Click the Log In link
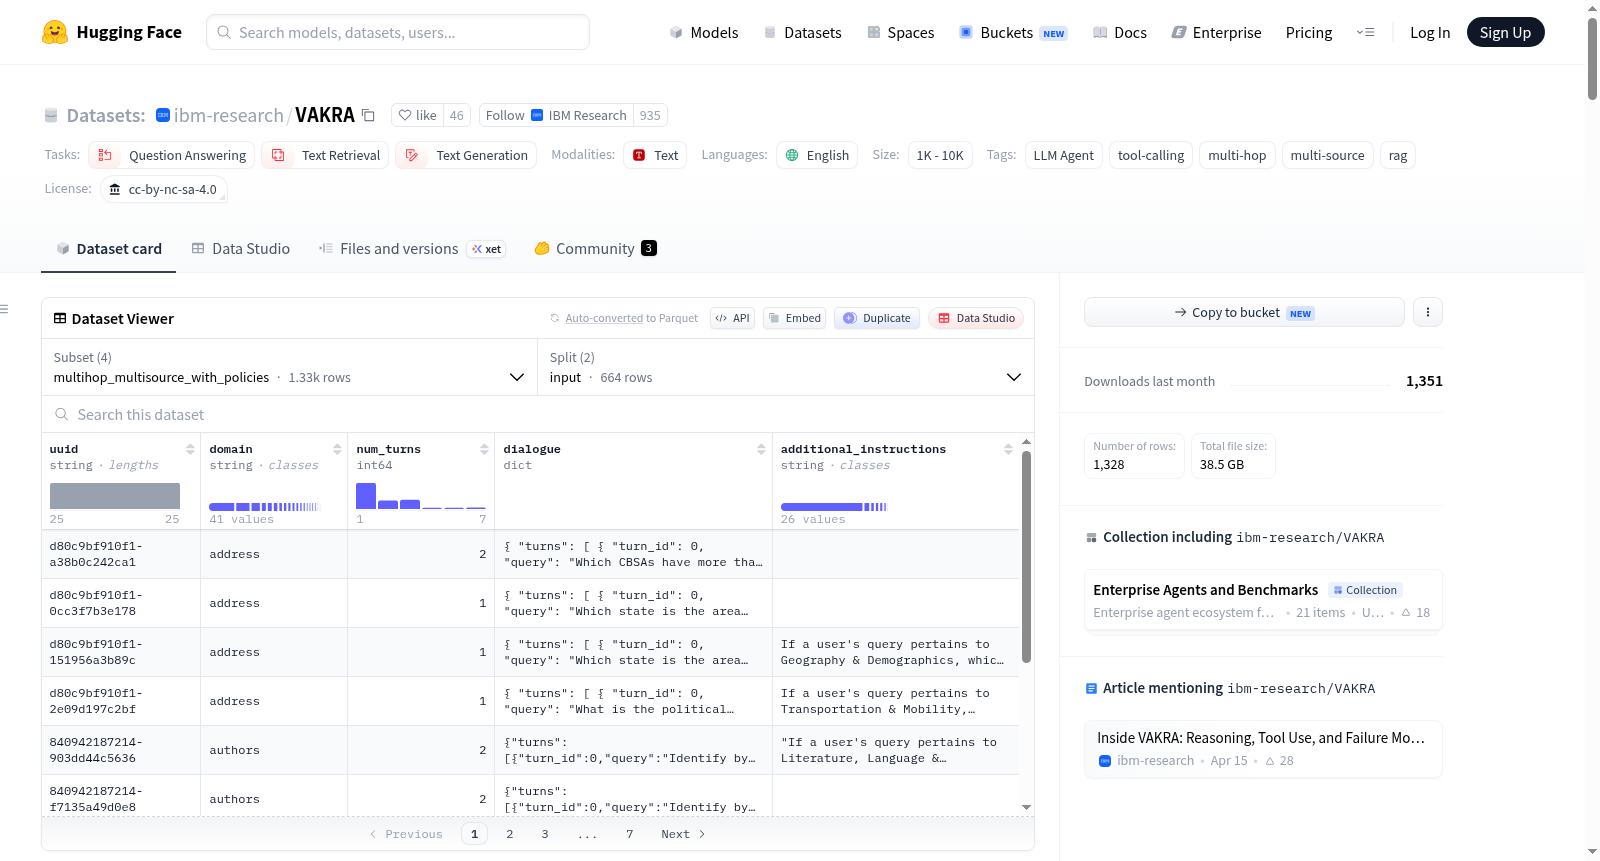1600x861 pixels. point(1430,33)
